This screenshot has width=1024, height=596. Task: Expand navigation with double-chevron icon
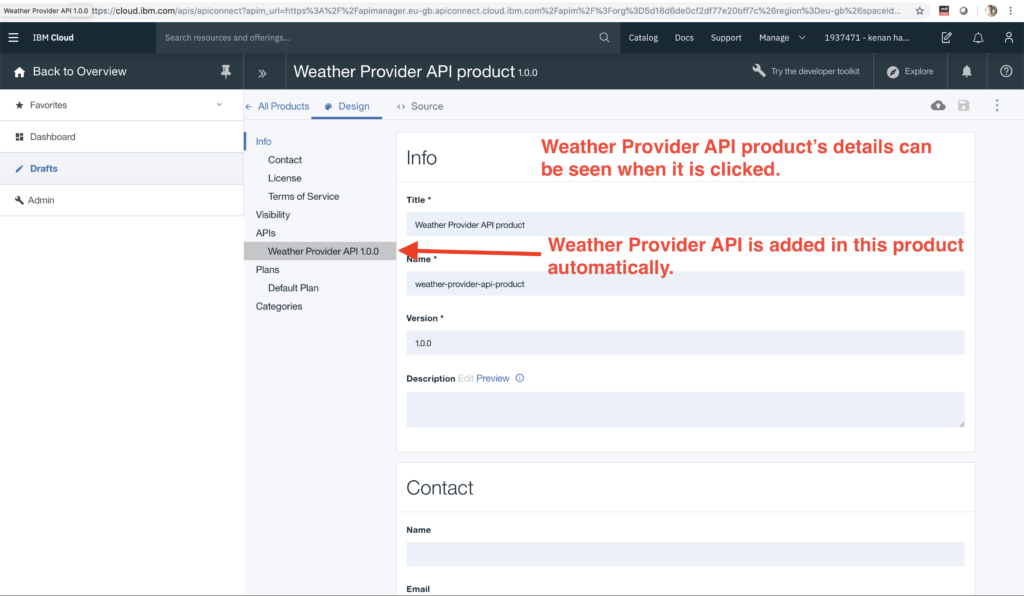point(263,73)
